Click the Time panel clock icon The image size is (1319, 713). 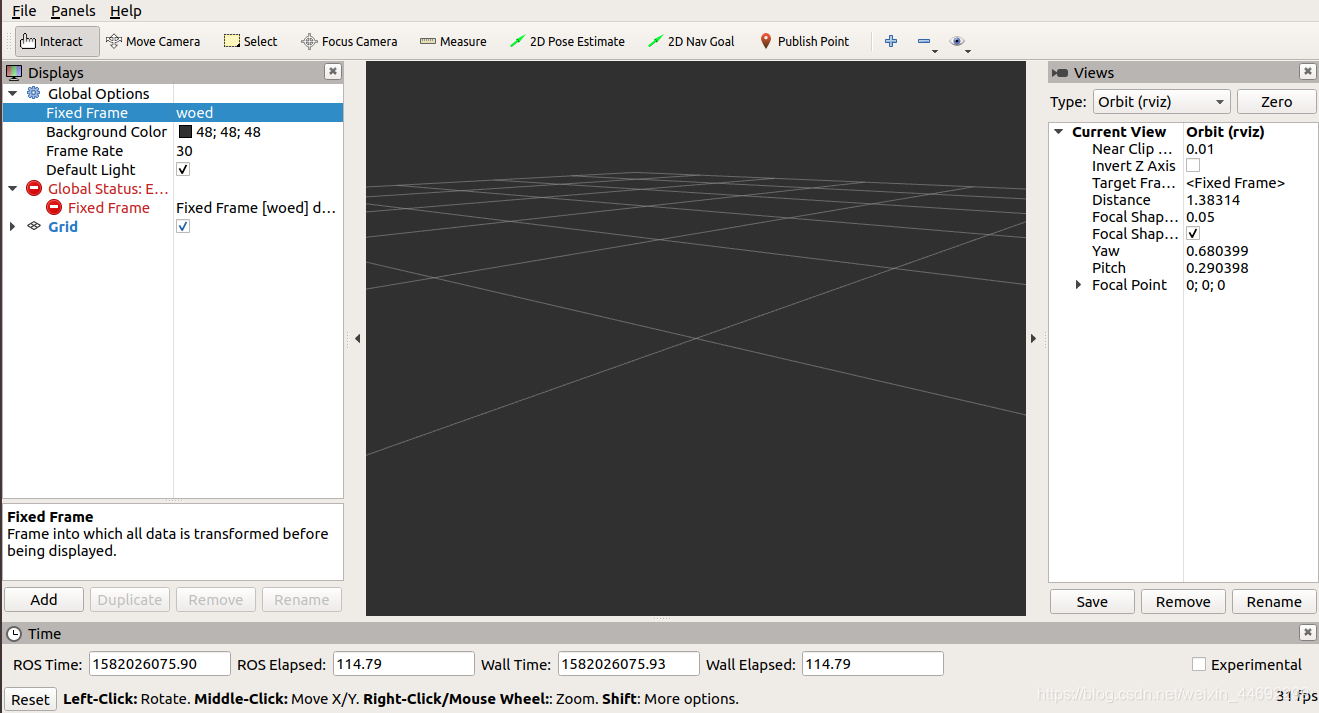coord(14,633)
